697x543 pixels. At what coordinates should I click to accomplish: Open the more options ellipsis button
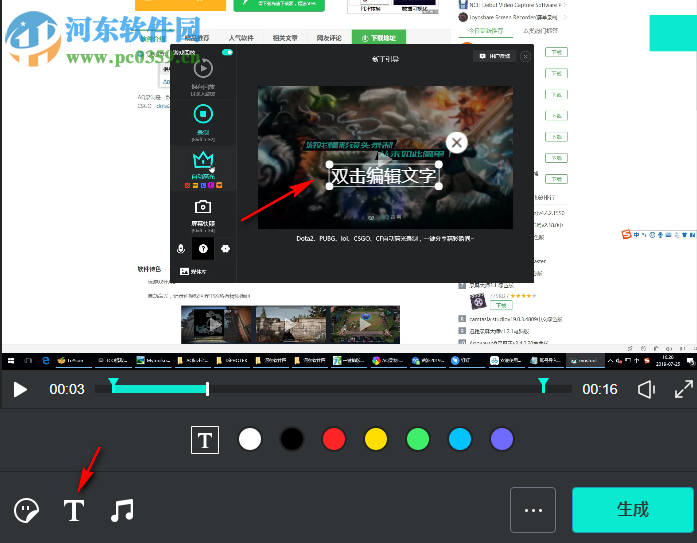click(533, 510)
